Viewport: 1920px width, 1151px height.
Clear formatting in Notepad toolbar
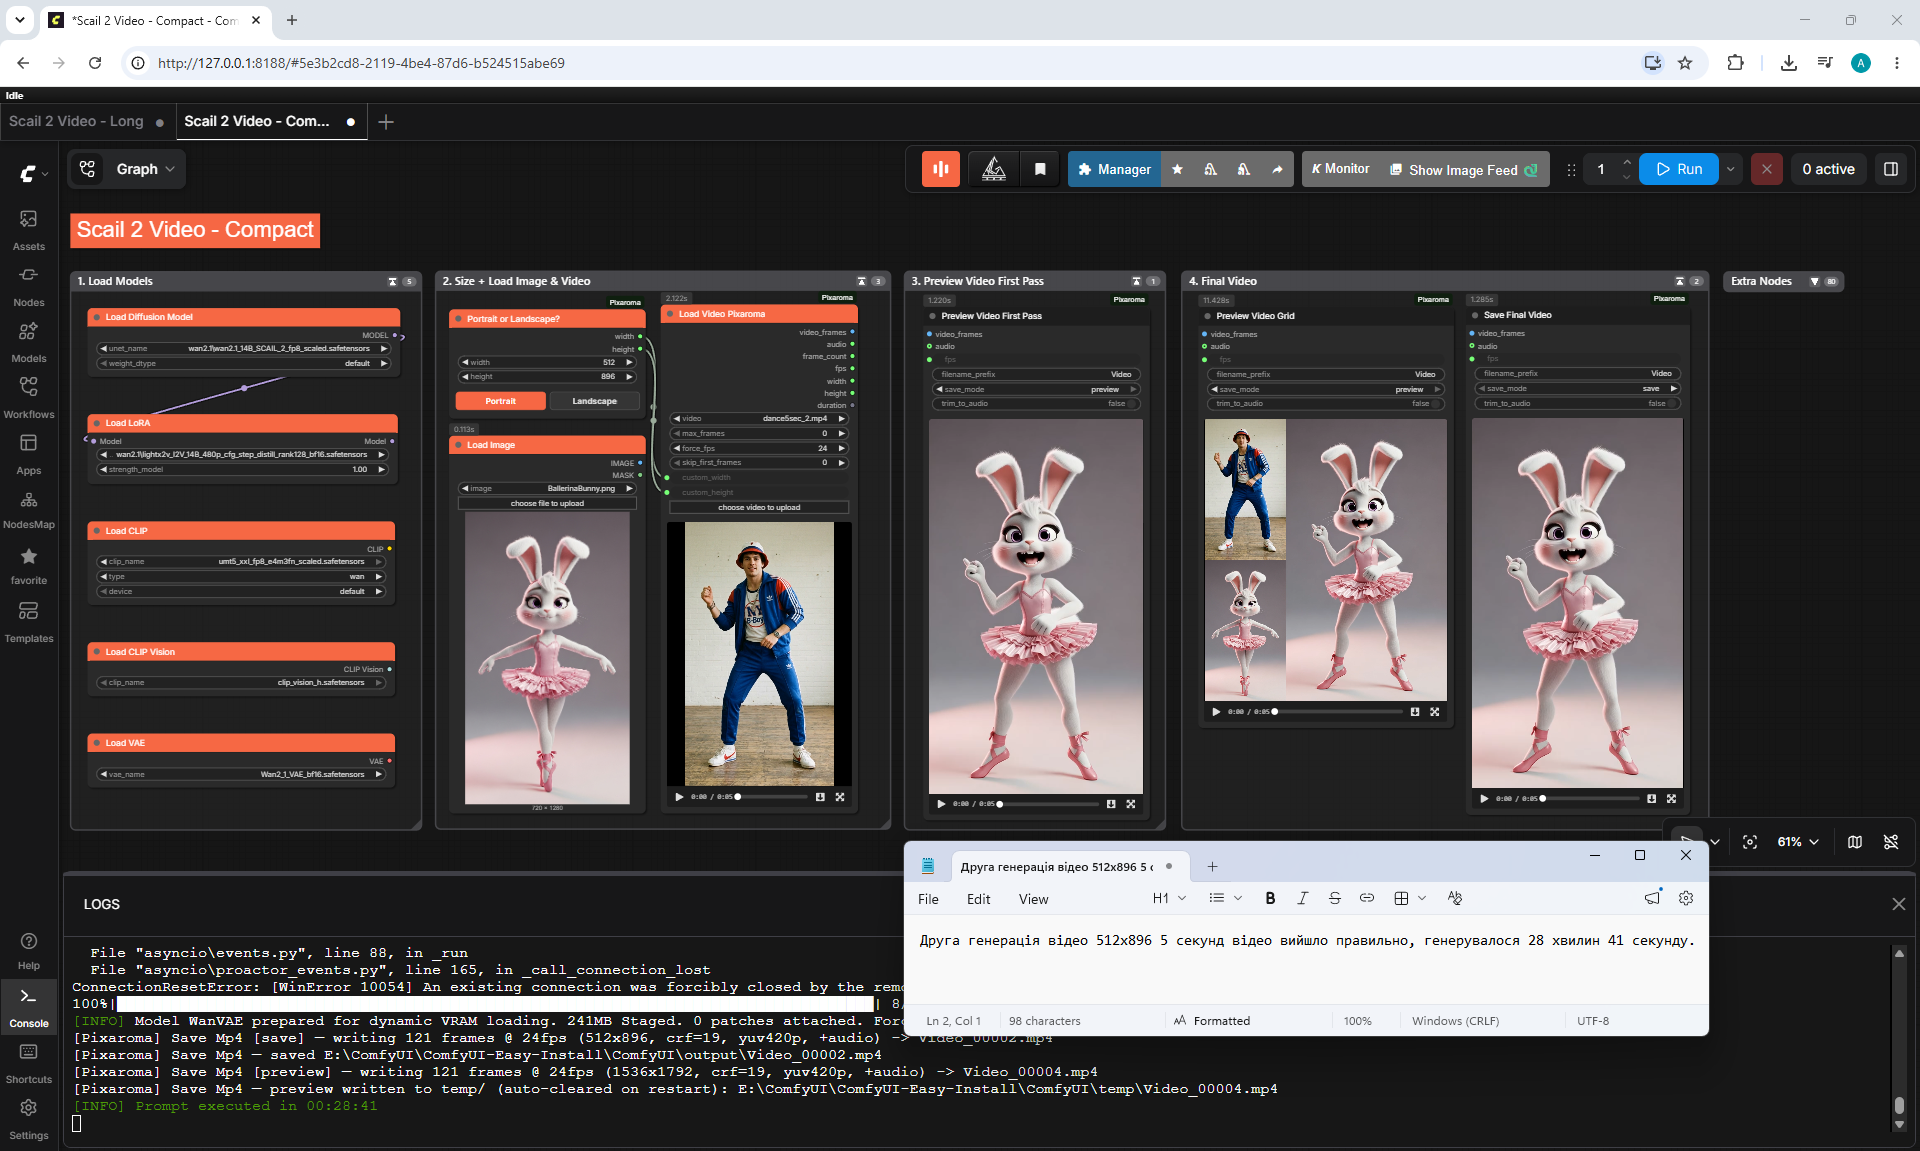click(1455, 898)
